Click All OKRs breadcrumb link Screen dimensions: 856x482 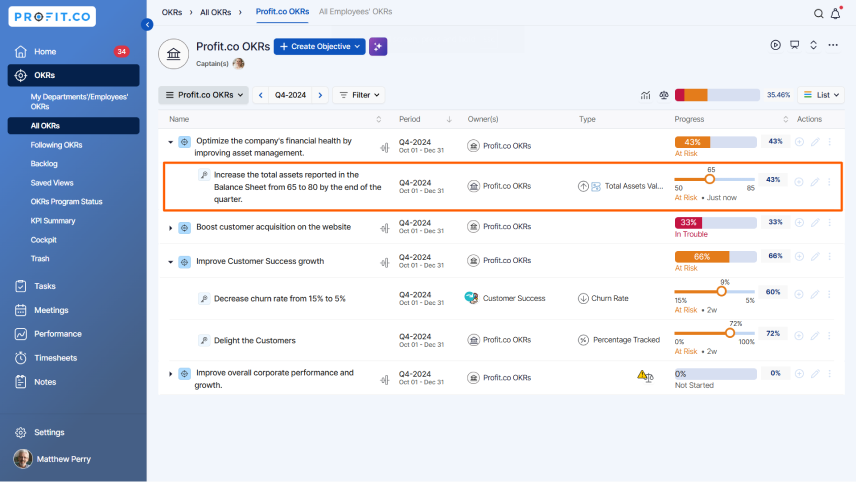(215, 12)
